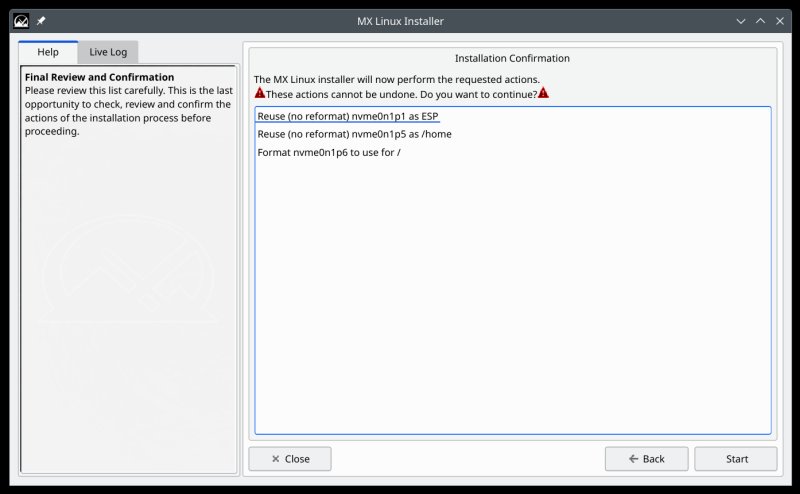Toggle the pin window icon in title bar
Screen dimensions: 800x494
point(41,21)
